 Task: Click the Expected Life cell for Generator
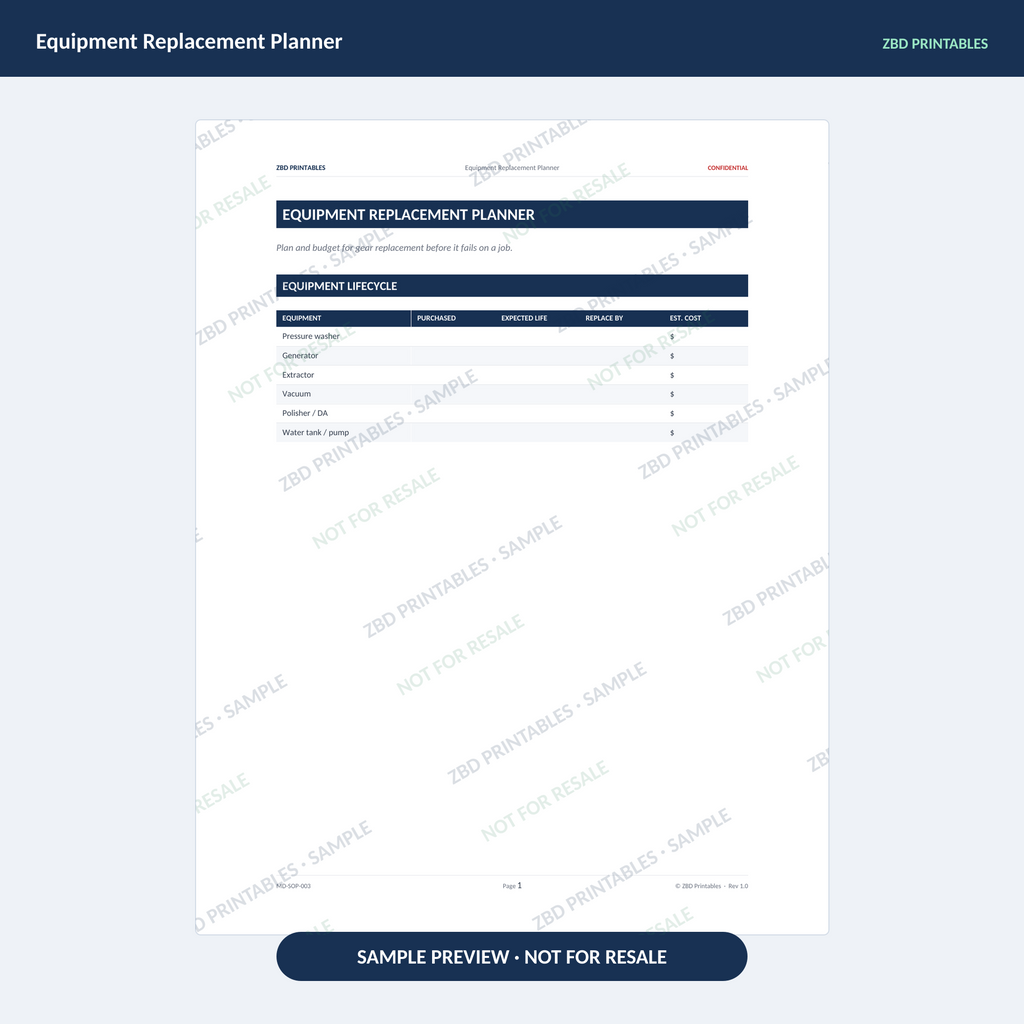(x=537, y=355)
